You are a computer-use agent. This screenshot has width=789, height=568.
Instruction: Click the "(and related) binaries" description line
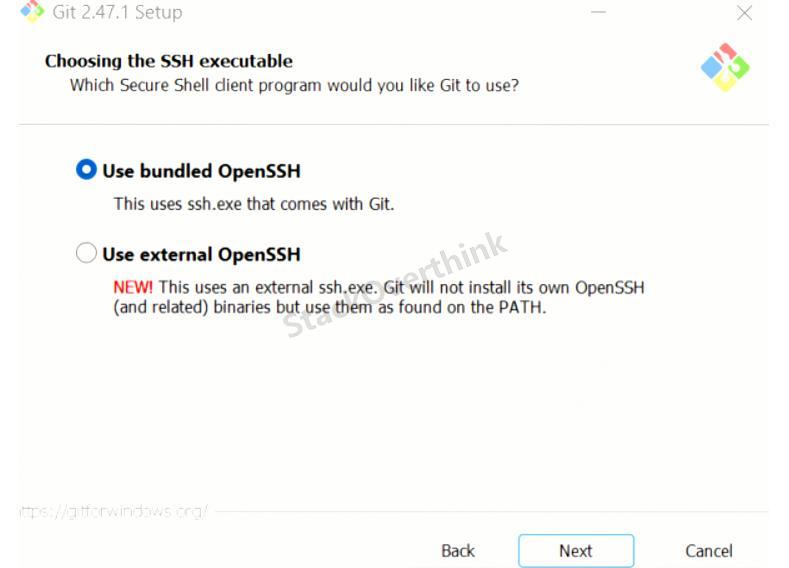tap(330, 307)
